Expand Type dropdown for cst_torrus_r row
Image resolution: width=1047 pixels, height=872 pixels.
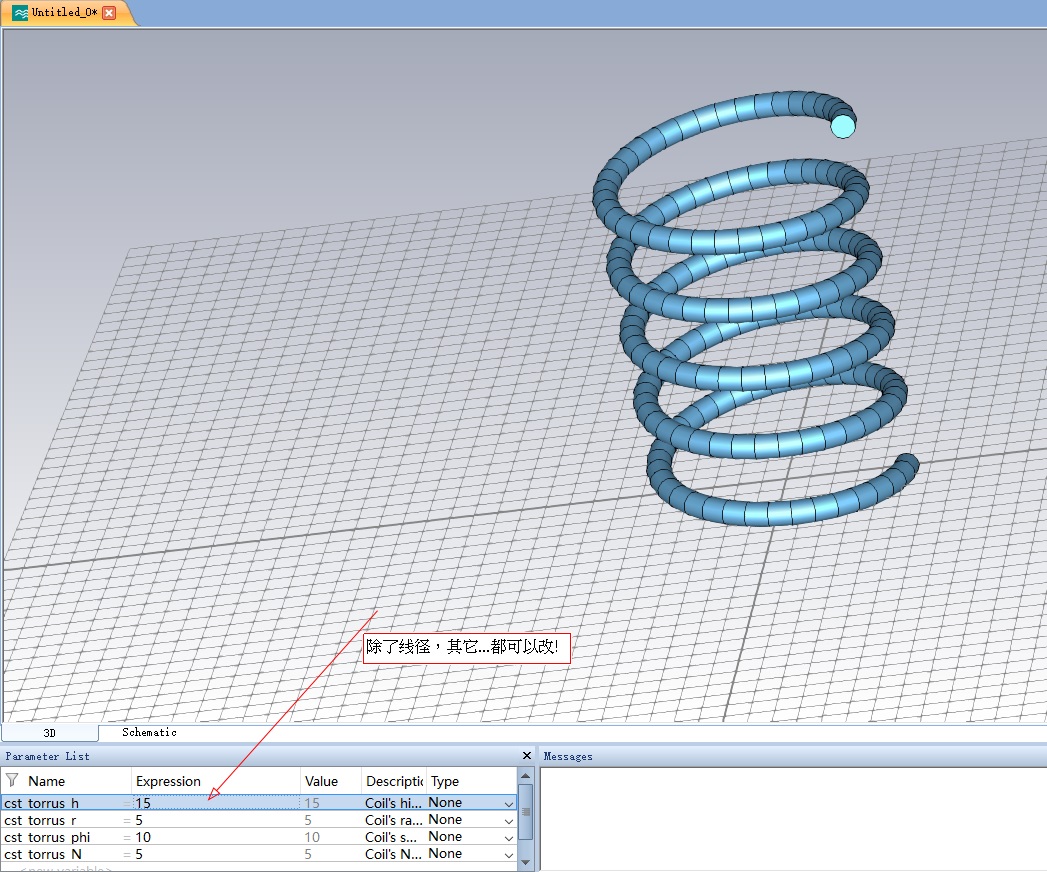pos(509,820)
